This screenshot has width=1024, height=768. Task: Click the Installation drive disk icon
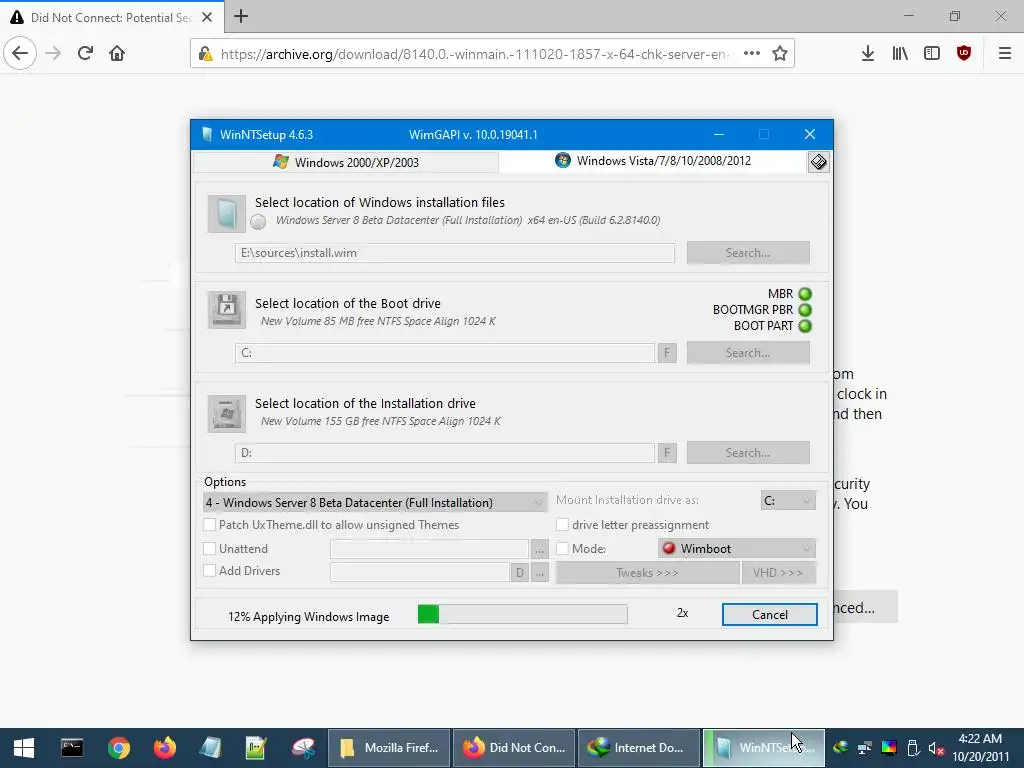[227, 413]
